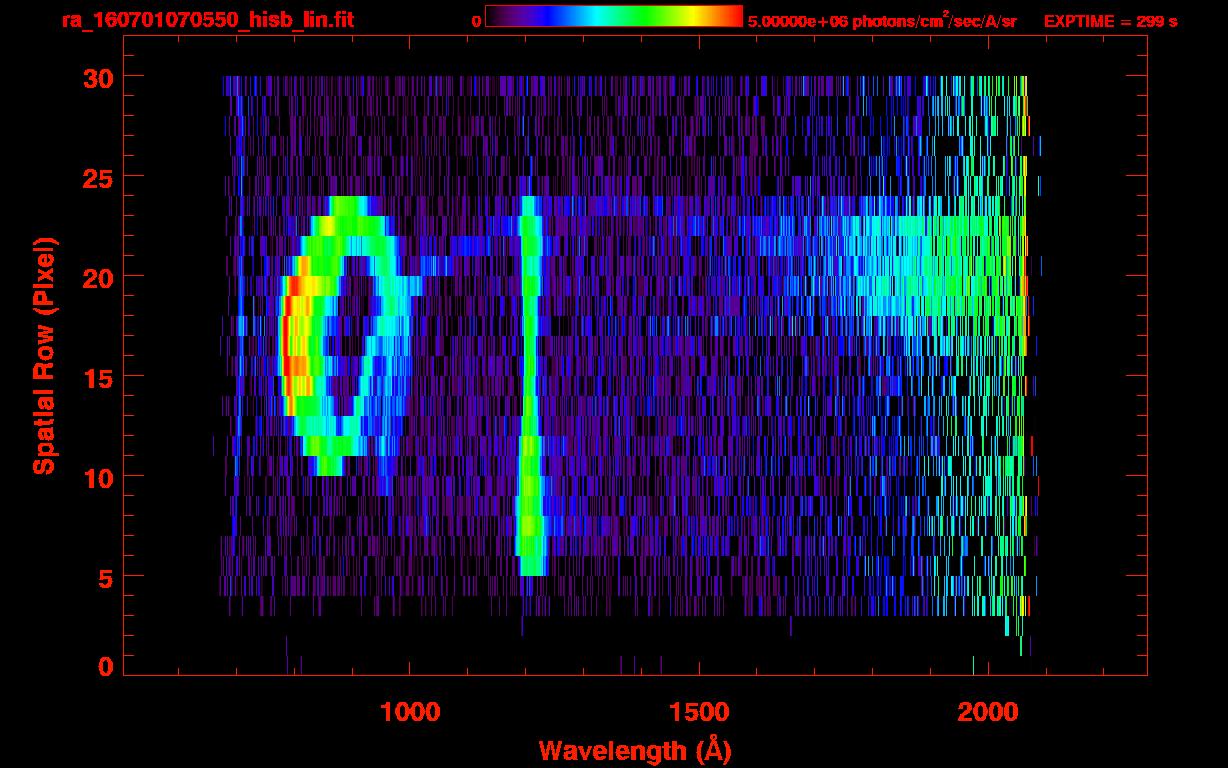
Task: Click the 25 spatial row tick label
Action: click(96, 177)
